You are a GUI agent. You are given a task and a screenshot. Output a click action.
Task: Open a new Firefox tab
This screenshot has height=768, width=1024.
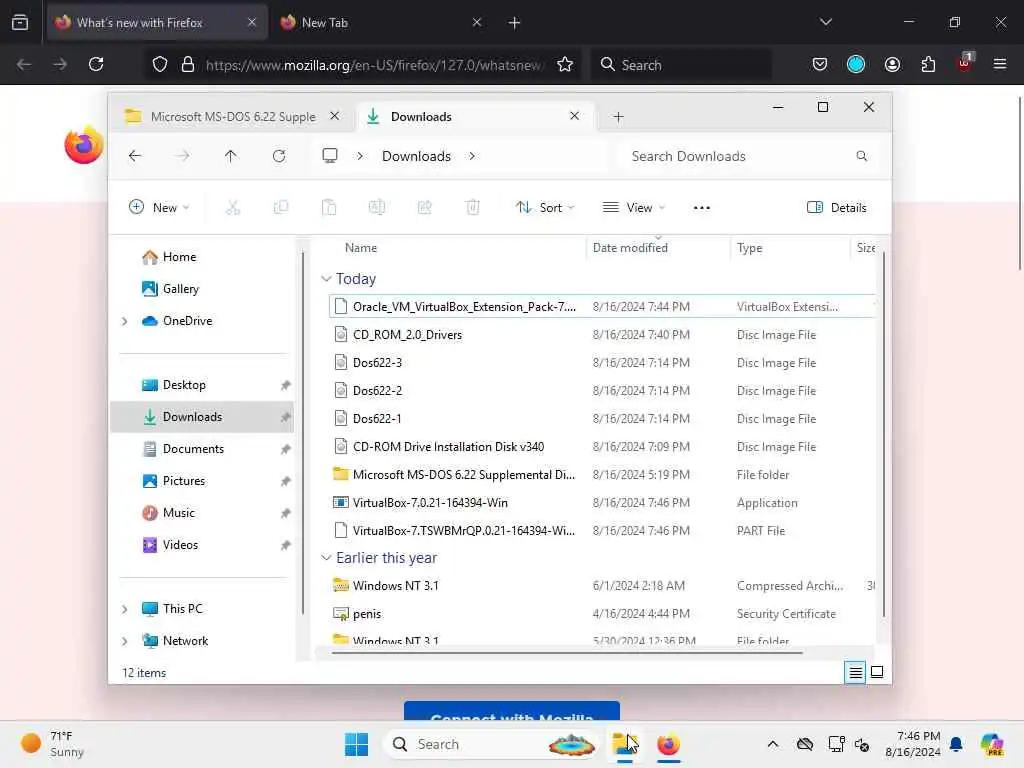tap(514, 23)
